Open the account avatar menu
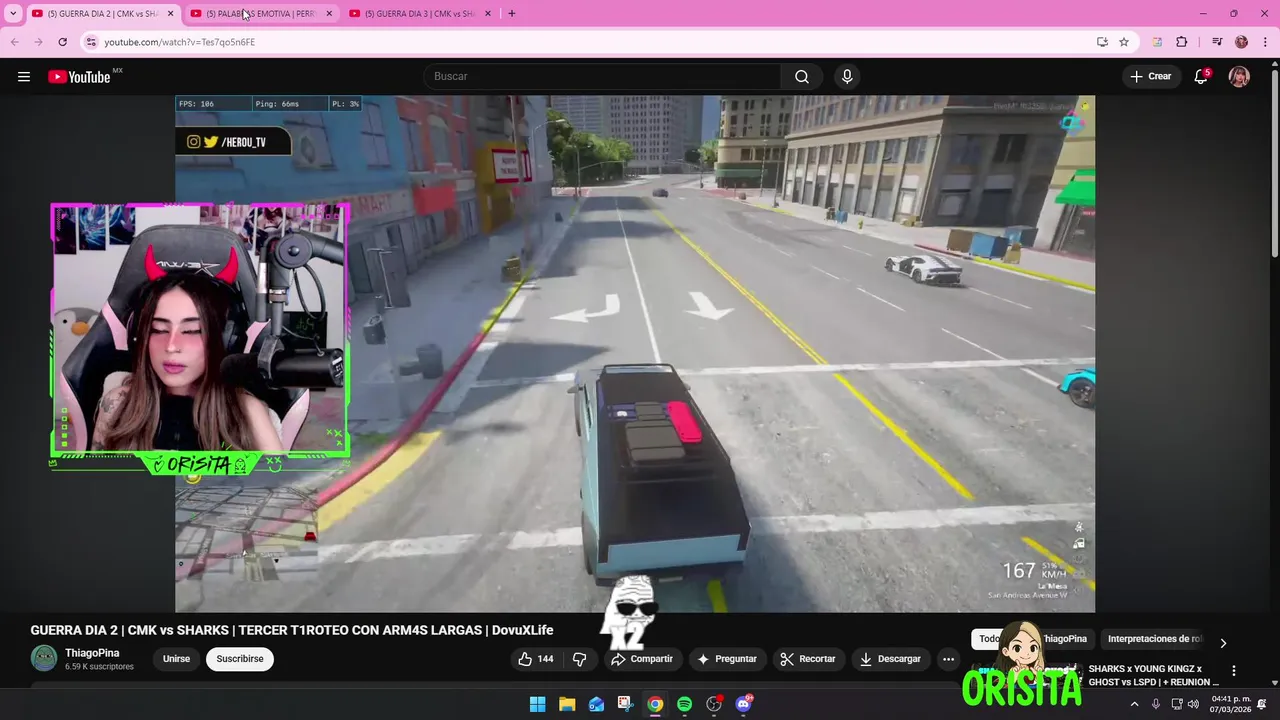Image resolution: width=1280 pixels, height=720 pixels. click(1239, 77)
